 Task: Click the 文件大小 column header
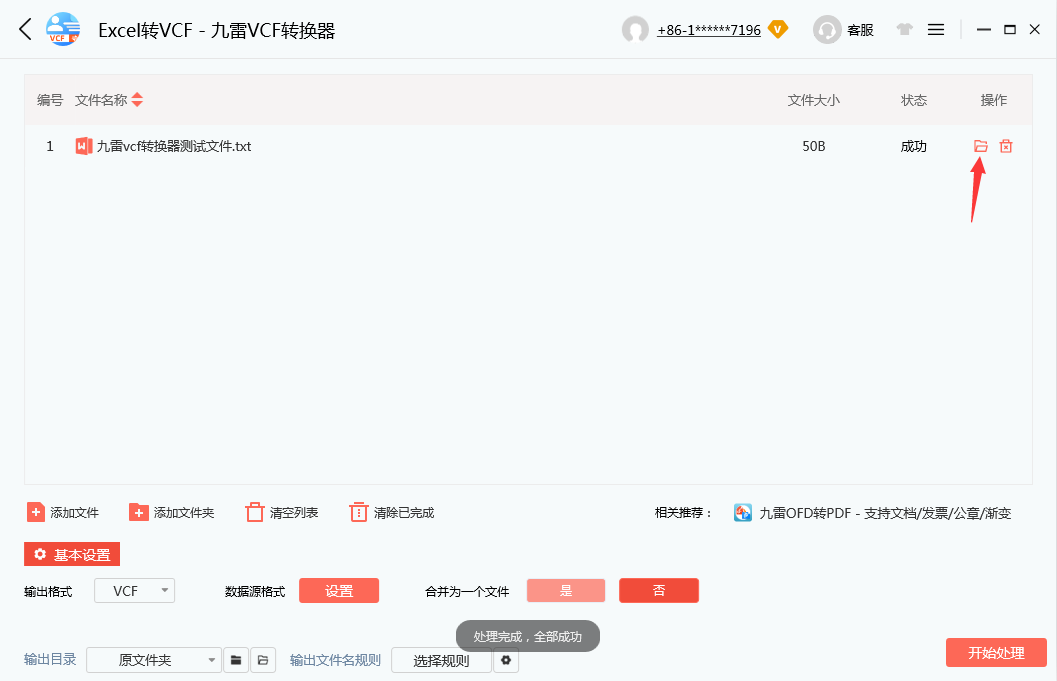tap(814, 100)
